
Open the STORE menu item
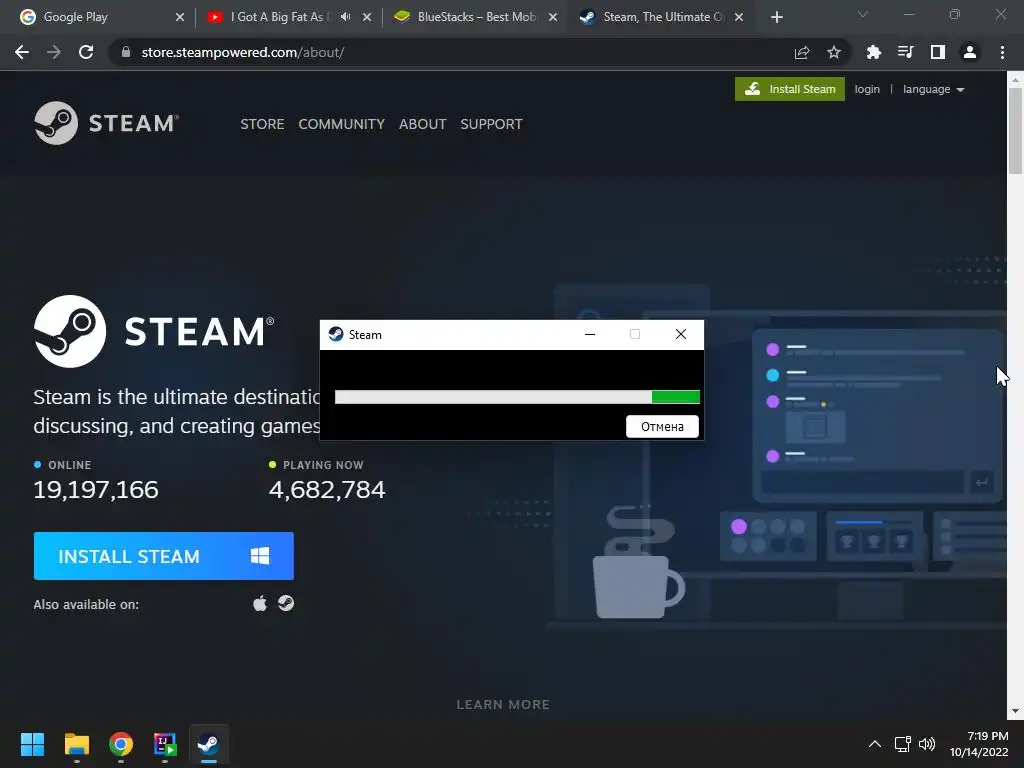tap(262, 124)
